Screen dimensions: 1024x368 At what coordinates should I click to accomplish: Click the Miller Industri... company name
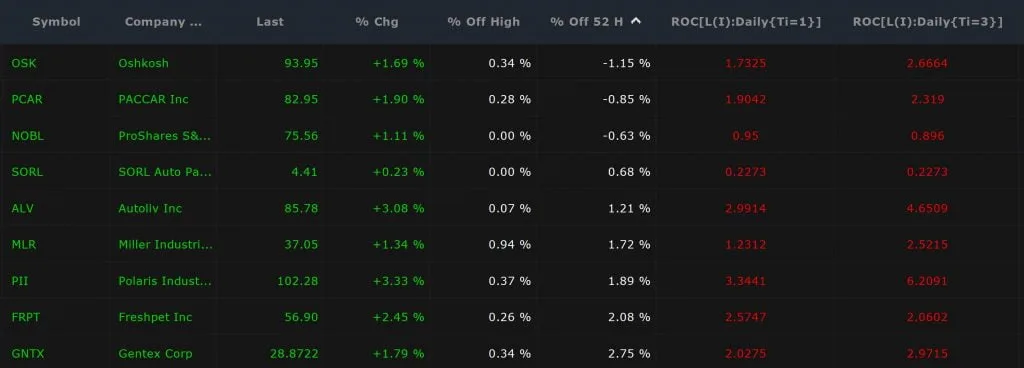pyautogui.click(x=165, y=245)
